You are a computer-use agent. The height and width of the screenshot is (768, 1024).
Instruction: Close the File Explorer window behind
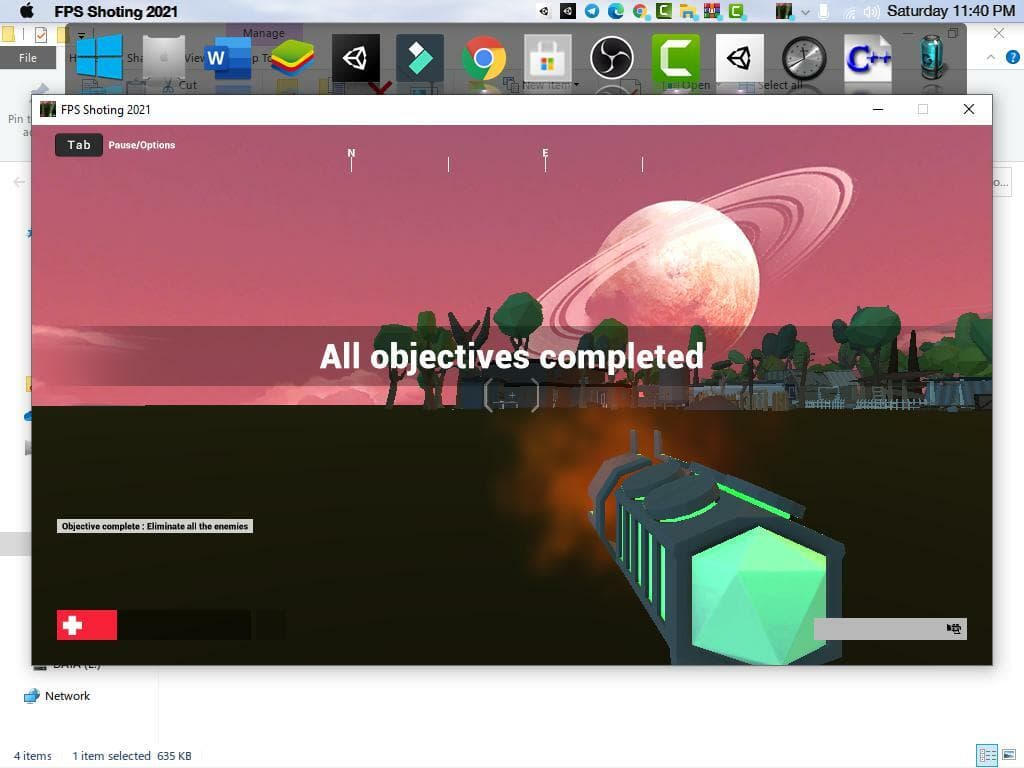point(999,33)
